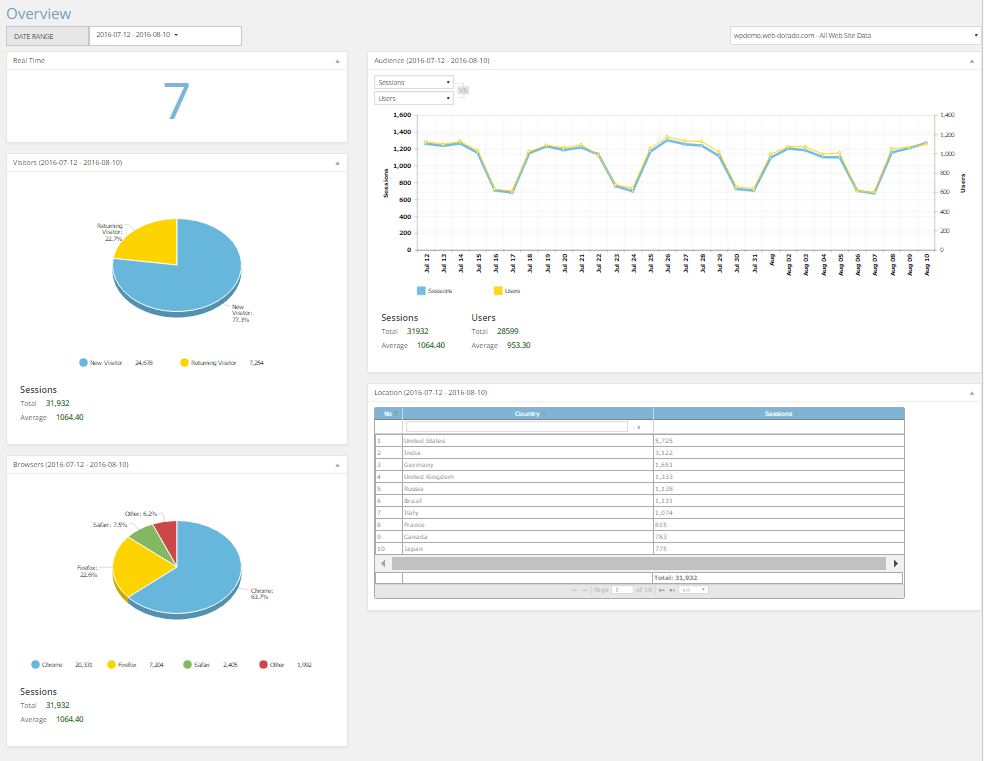Collapse the Browsers panel using its arrow
This screenshot has width=984, height=761.
[x=337, y=465]
